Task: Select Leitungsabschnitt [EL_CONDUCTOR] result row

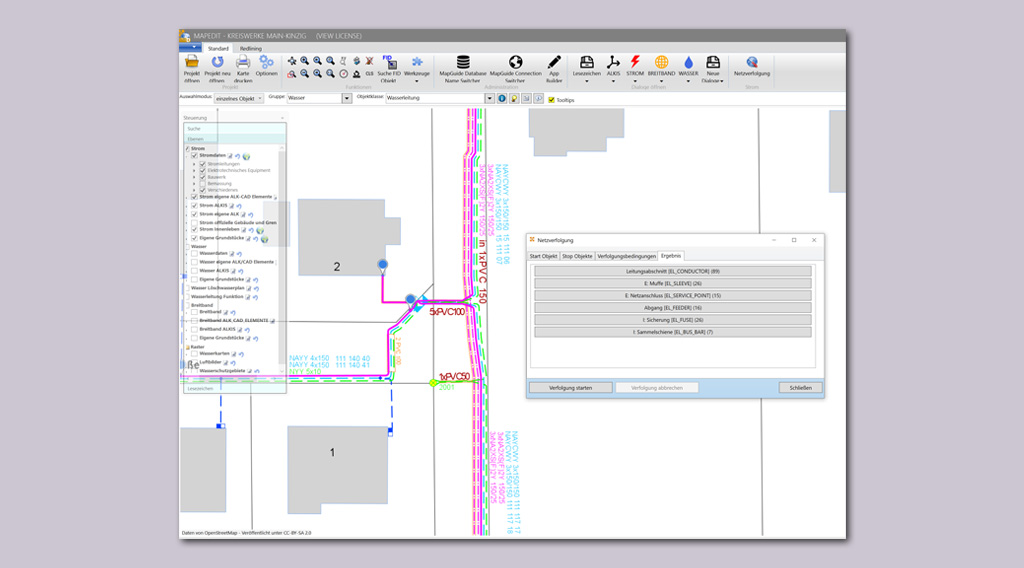Action: pyautogui.click(x=673, y=271)
